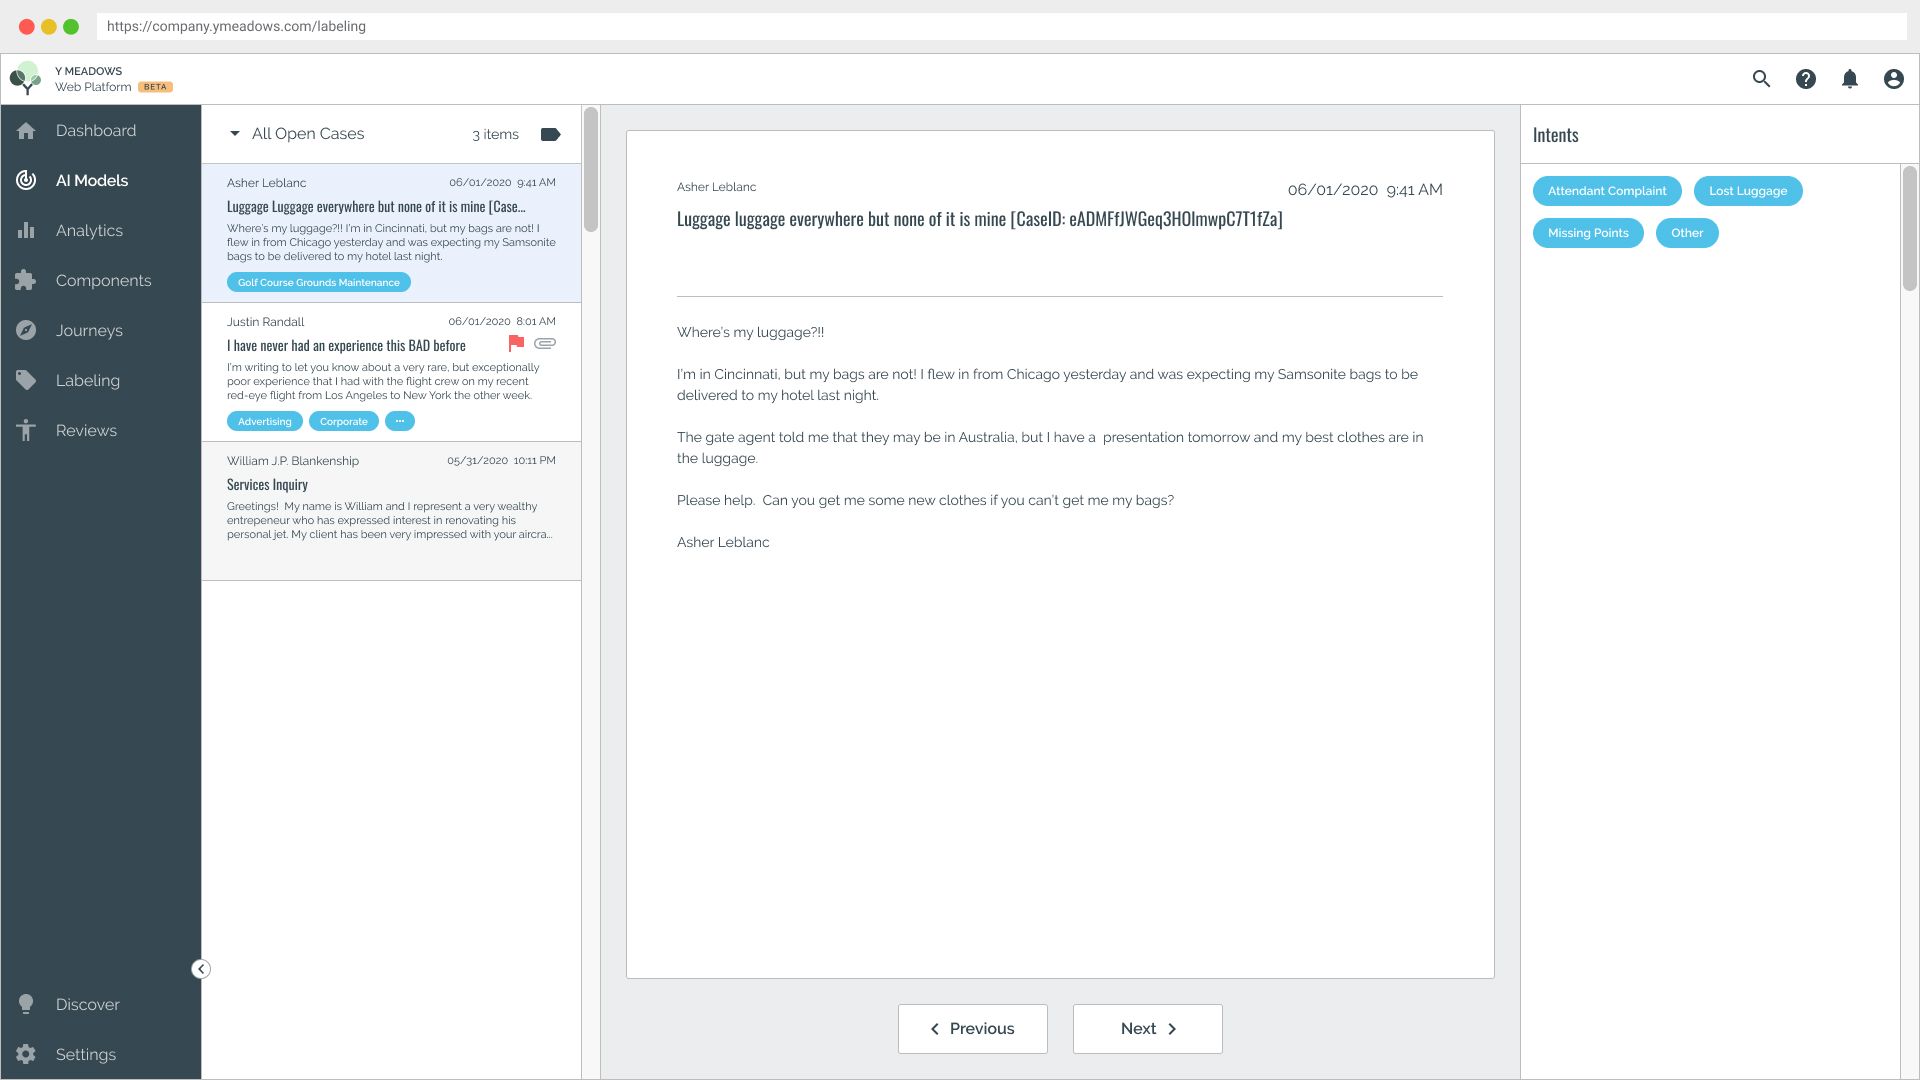The image size is (1920, 1080).
Task: Go to Analytics in the sidebar
Action: pos(89,230)
